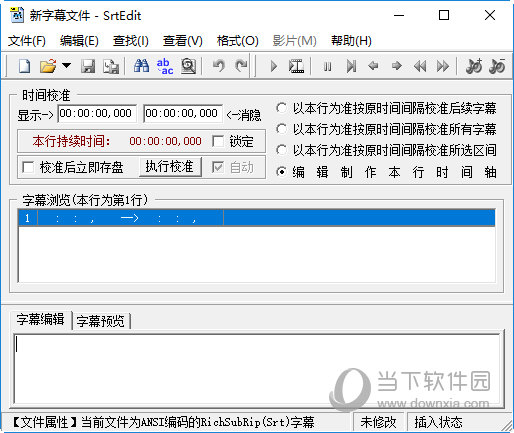Click the 显示 start time field
Viewport: 514px width, 433px height.
click(x=97, y=113)
